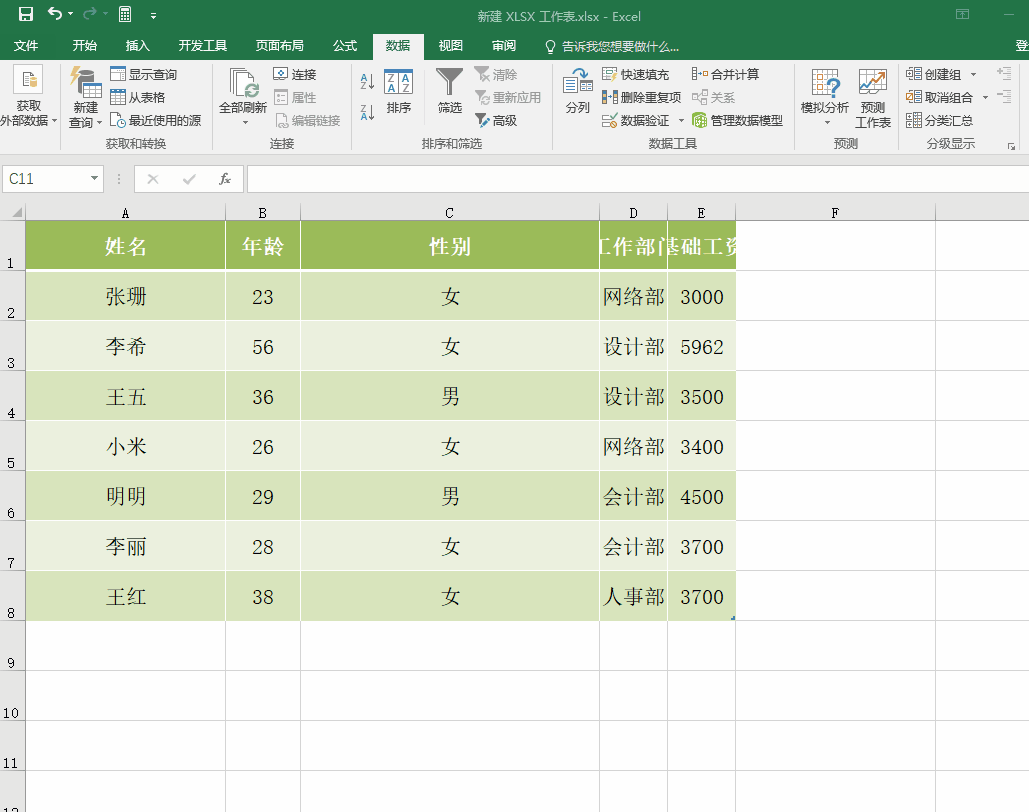Click the 全部刷新 icon
1029x812 pixels.
243,83
